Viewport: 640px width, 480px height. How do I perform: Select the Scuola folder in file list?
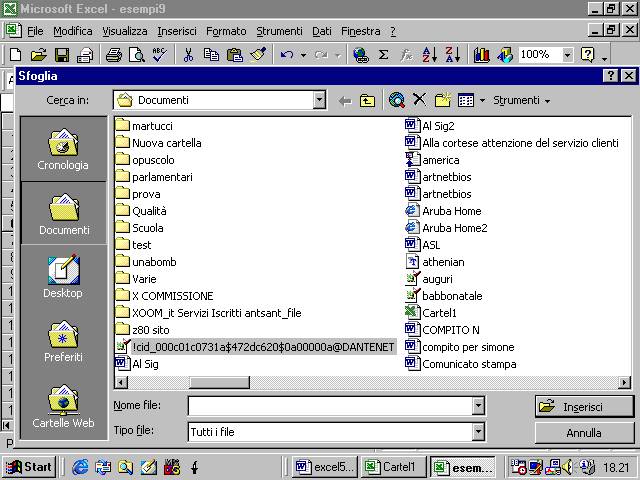pos(147,228)
